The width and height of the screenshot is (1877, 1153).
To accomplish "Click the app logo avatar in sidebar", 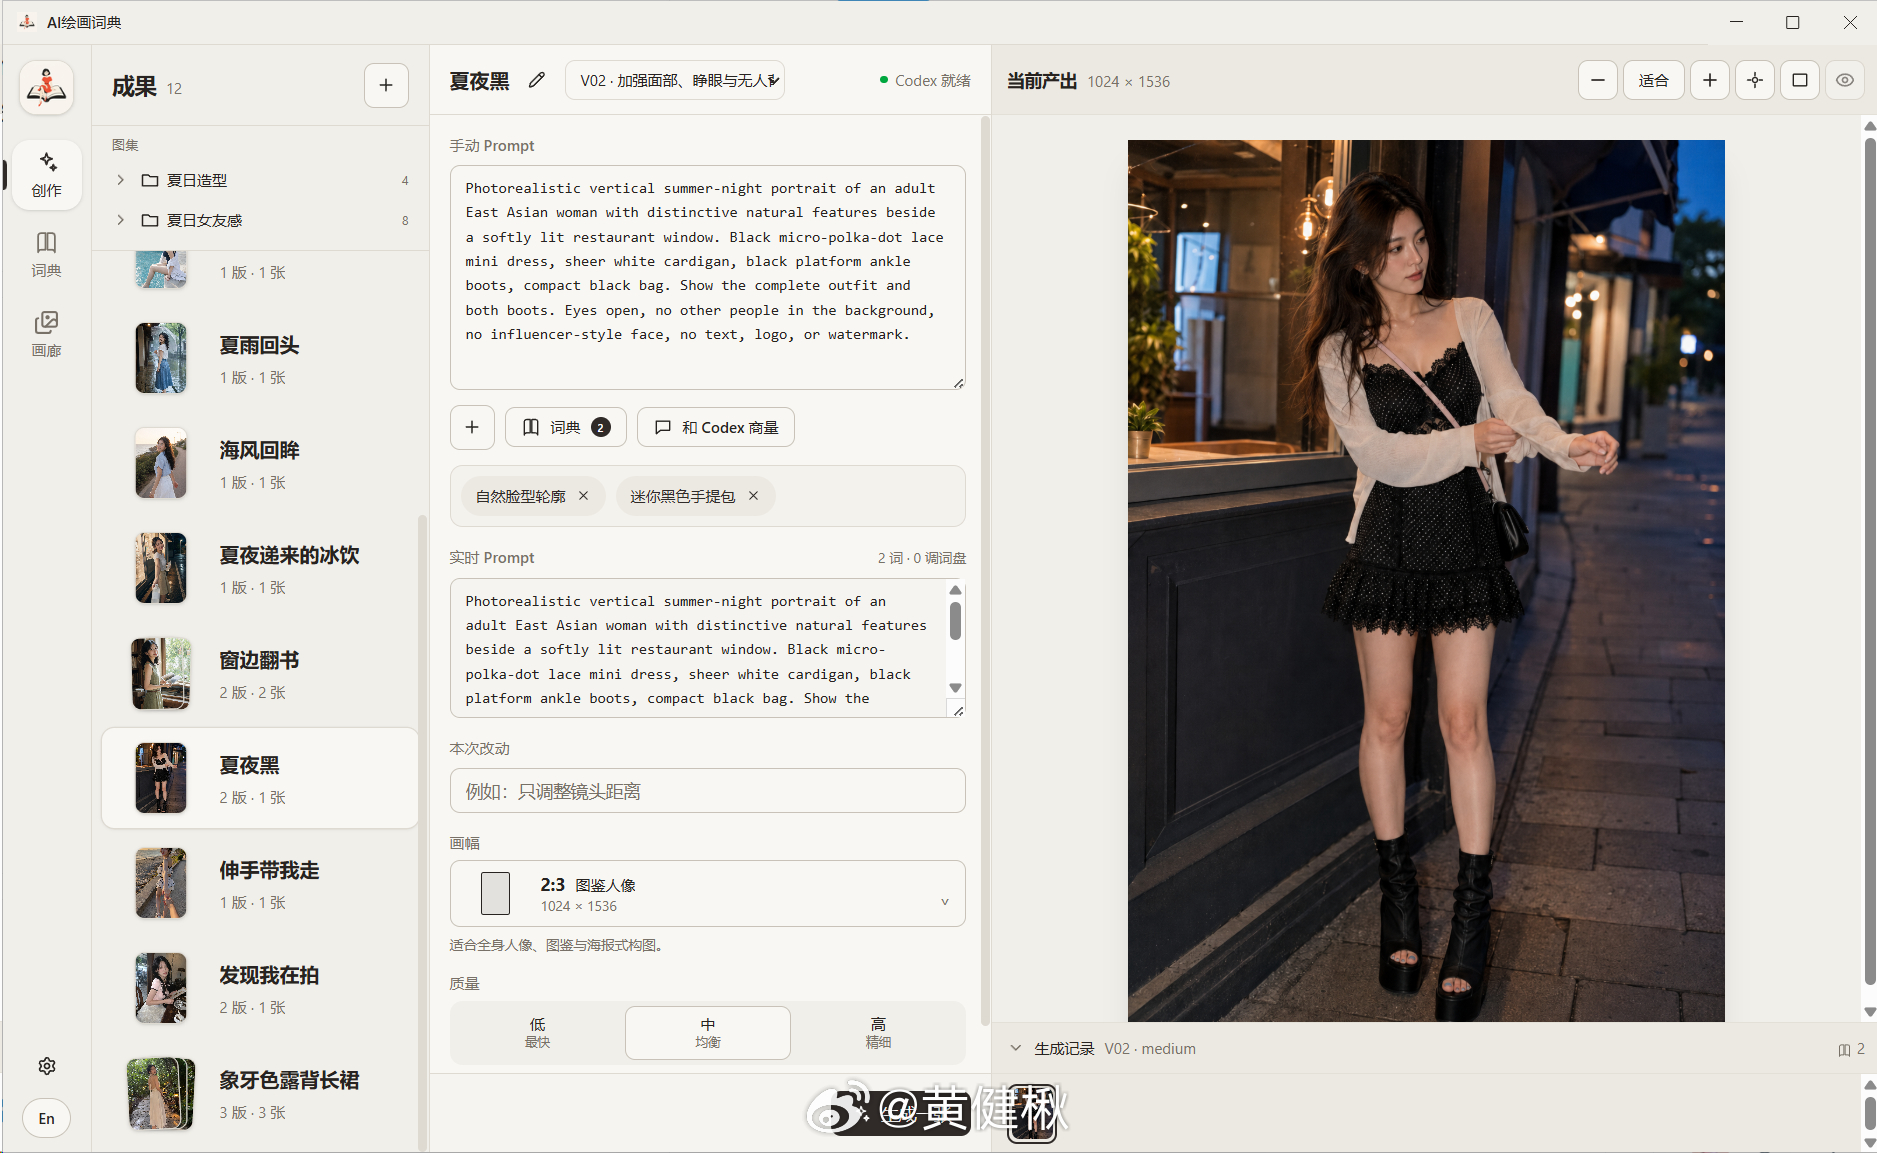I will point(47,87).
